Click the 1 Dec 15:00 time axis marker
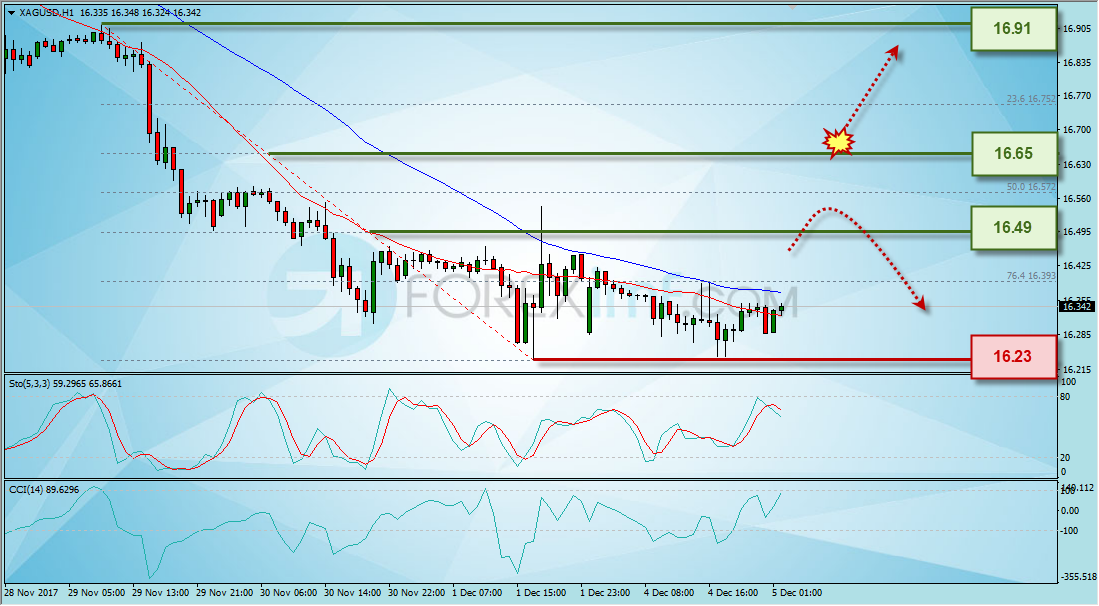The image size is (1099, 606). [x=541, y=593]
